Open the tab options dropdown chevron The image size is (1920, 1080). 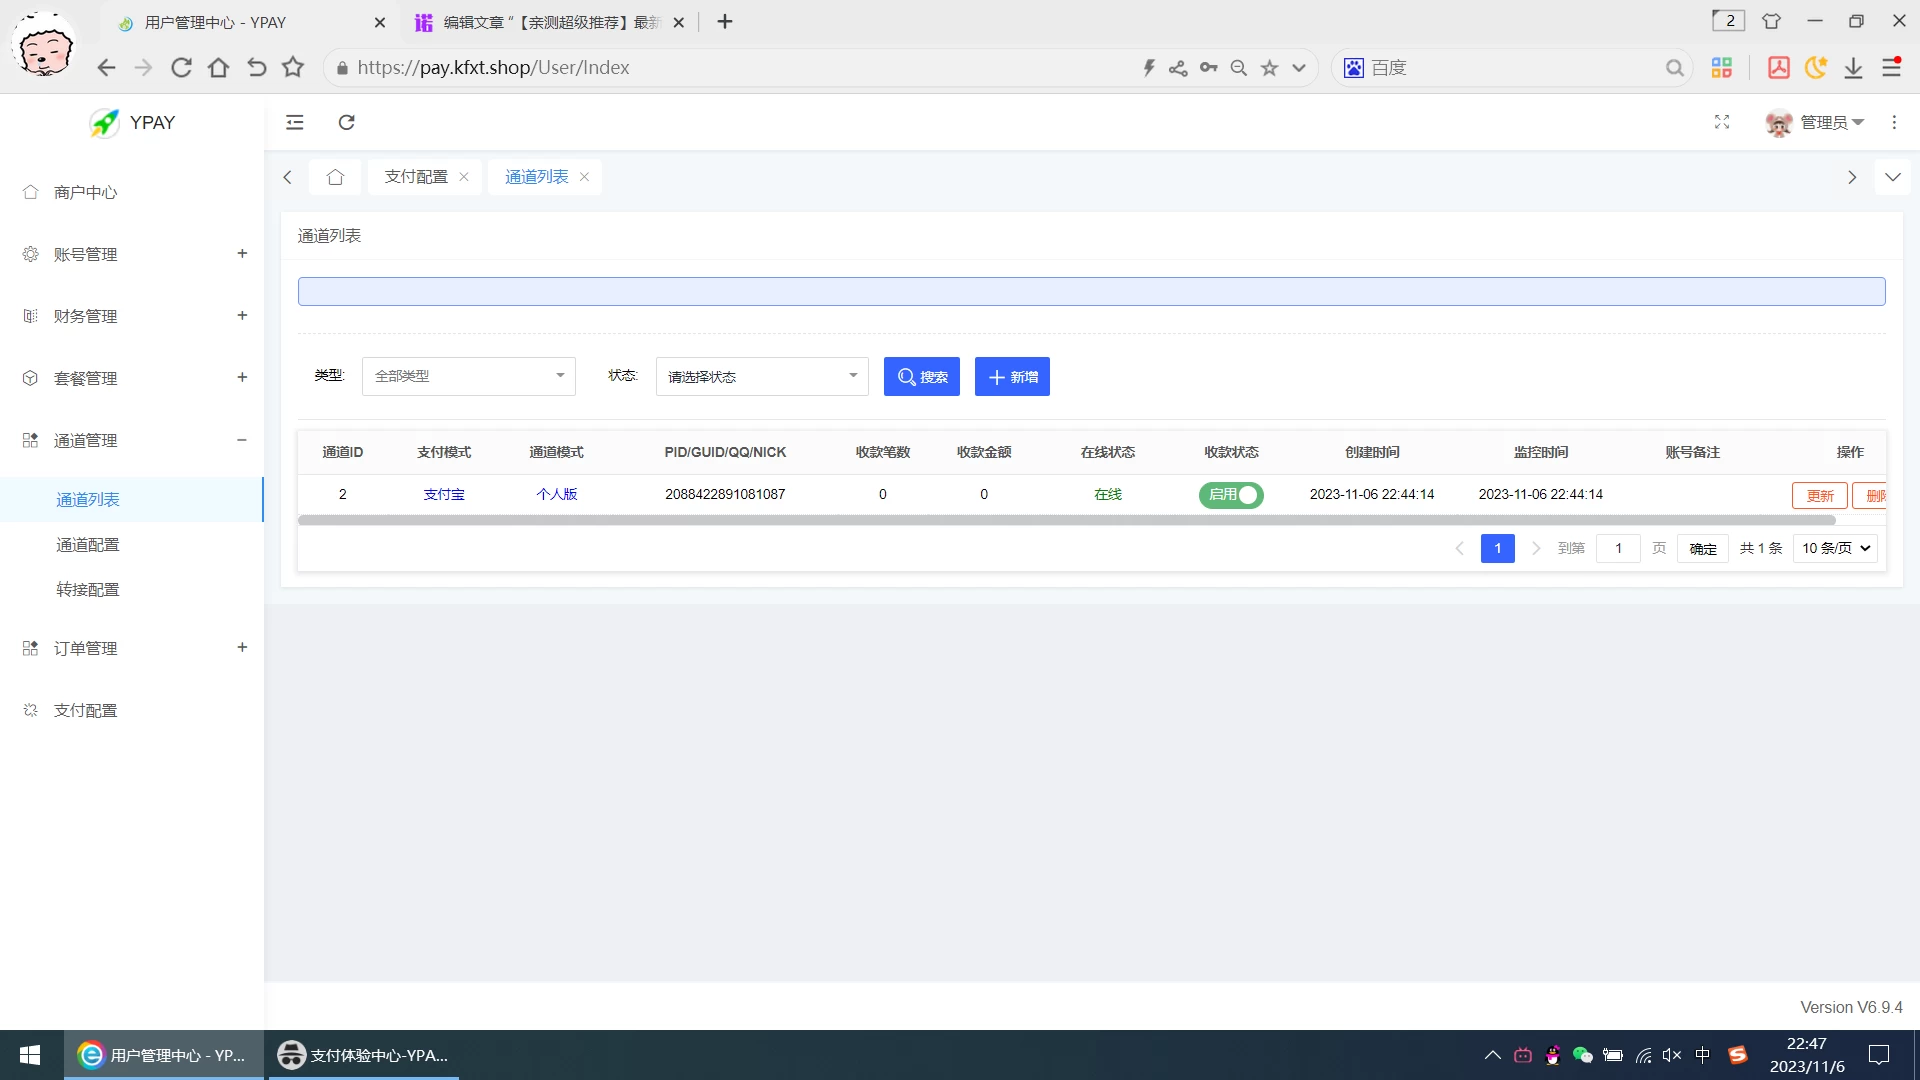1892,177
